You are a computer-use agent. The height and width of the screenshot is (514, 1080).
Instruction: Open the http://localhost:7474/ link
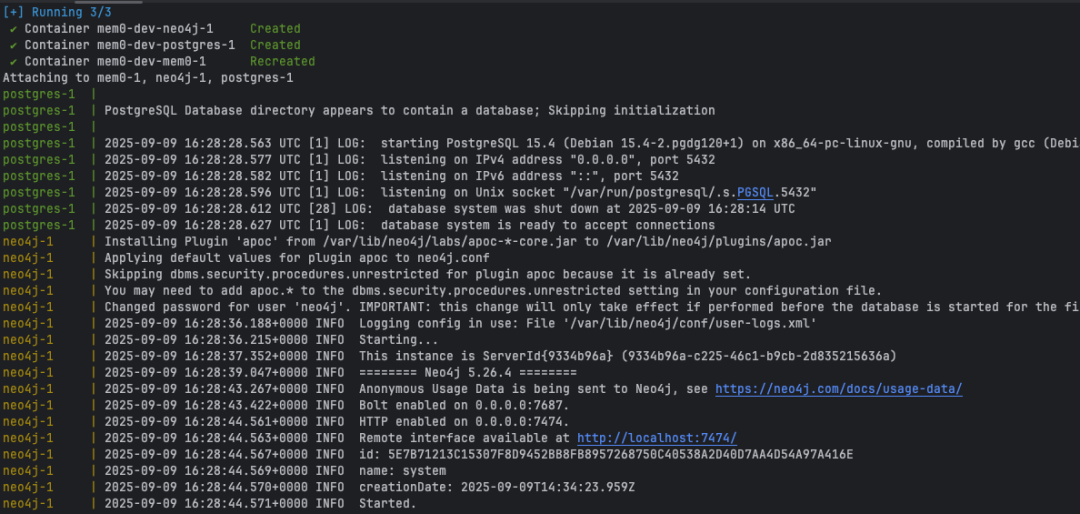click(656, 438)
